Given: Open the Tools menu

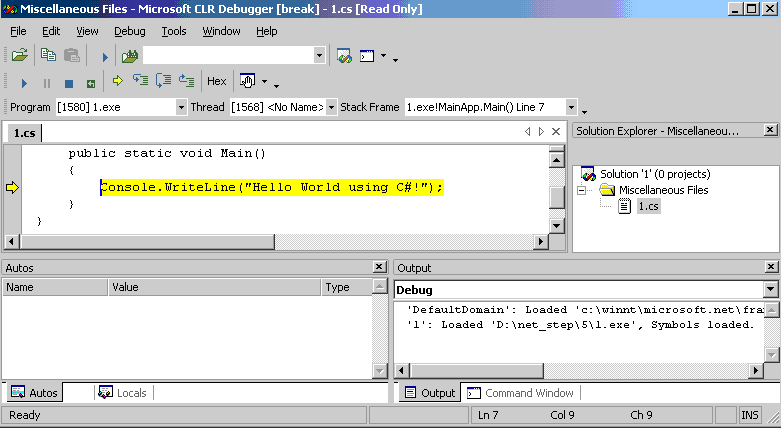Looking at the screenshot, I should point(173,31).
